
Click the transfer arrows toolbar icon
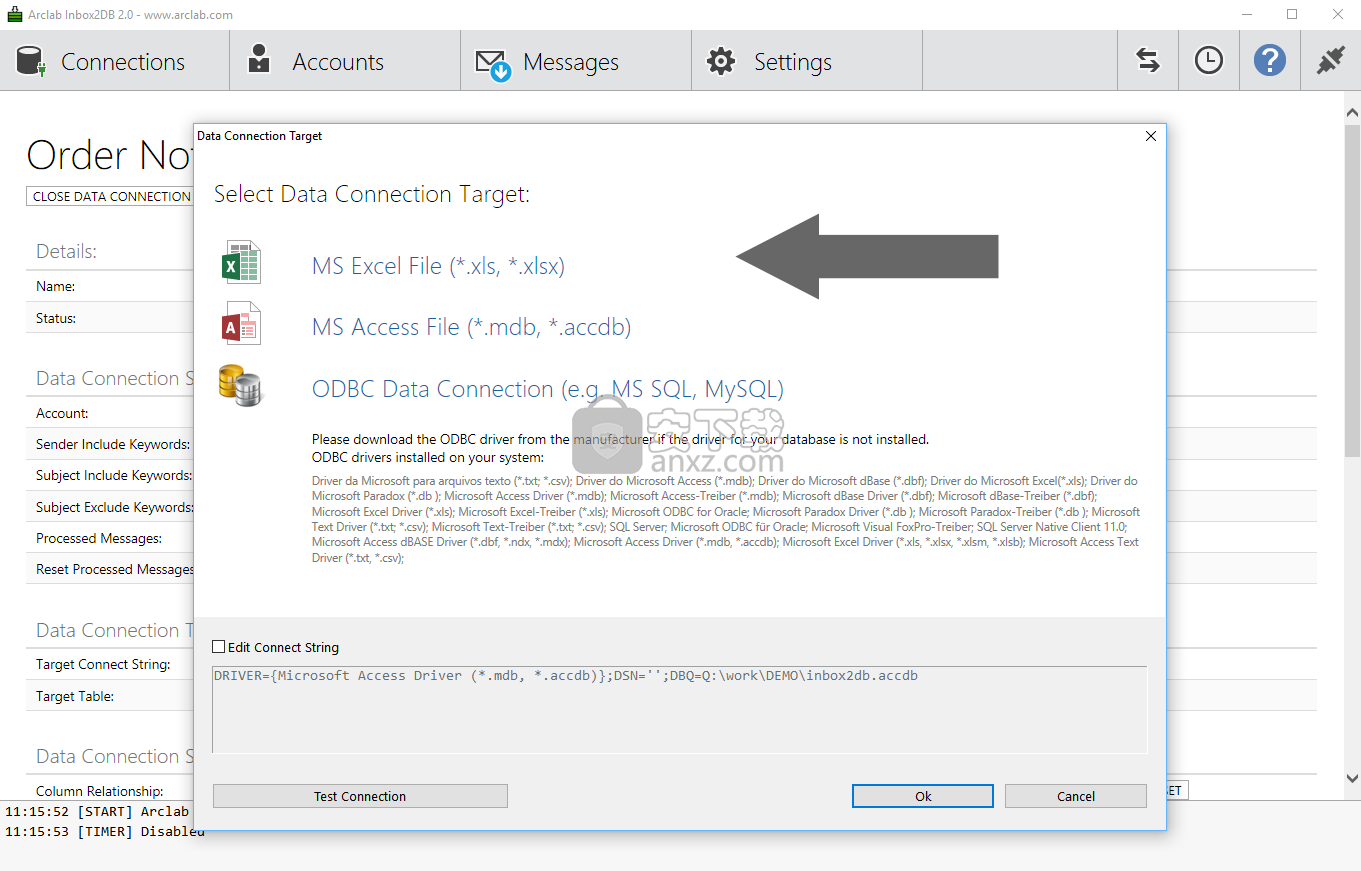point(1148,61)
